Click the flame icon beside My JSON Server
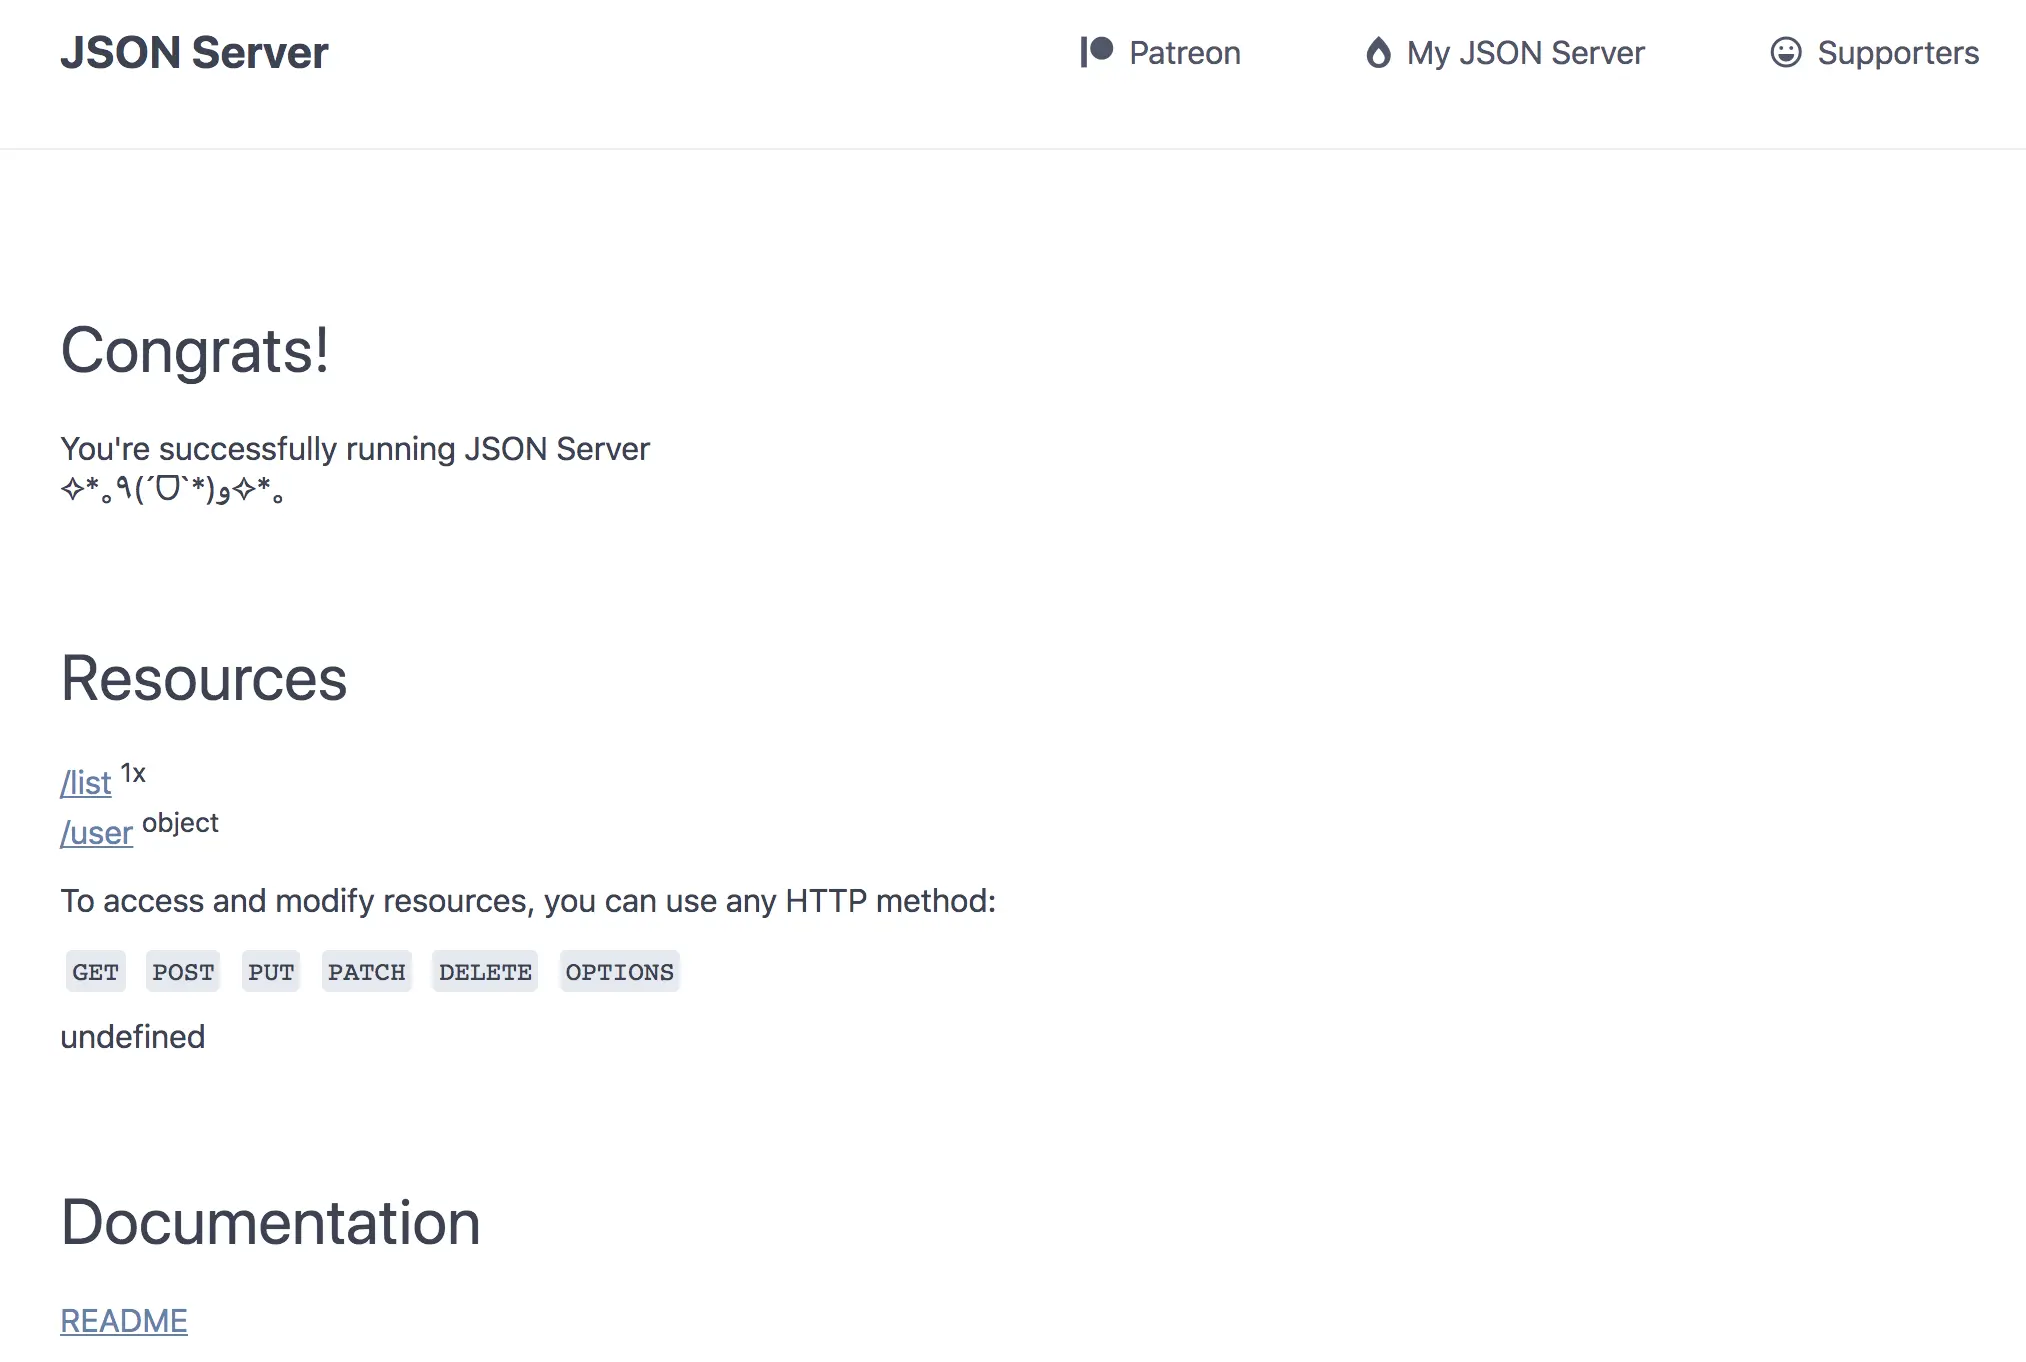The width and height of the screenshot is (2026, 1362). [x=1378, y=52]
